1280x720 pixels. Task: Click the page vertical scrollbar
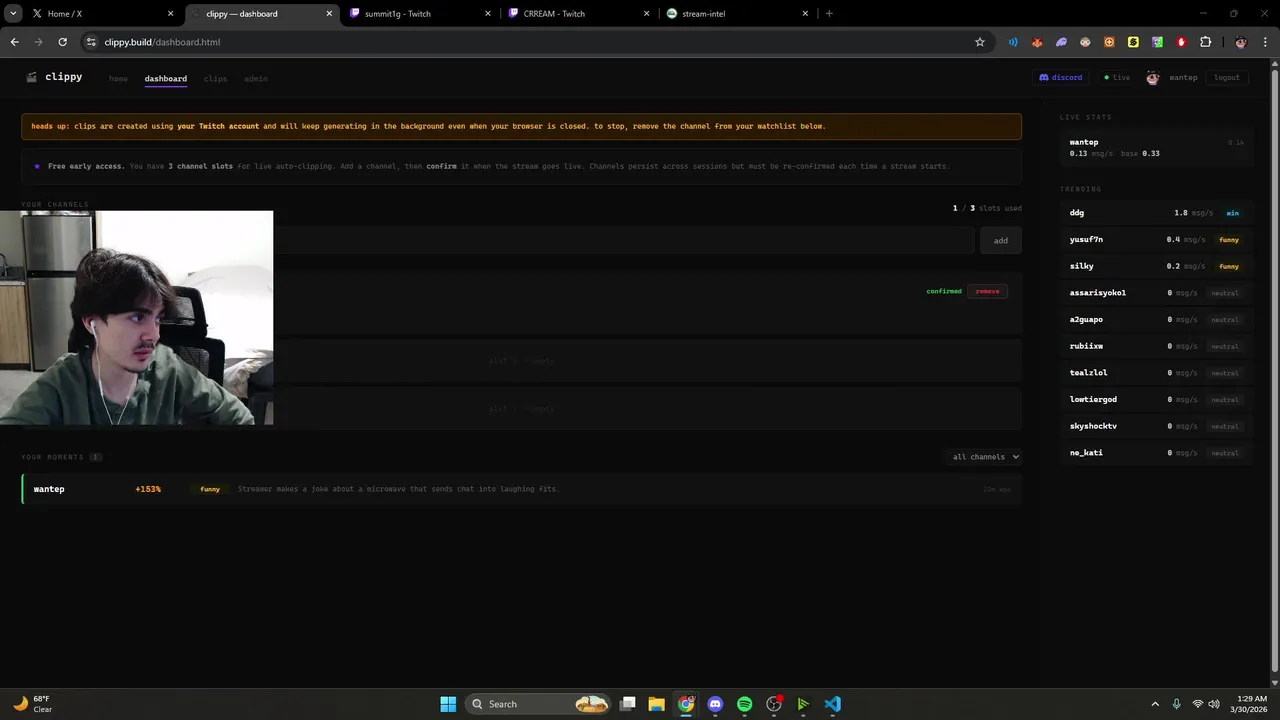click(1274, 370)
